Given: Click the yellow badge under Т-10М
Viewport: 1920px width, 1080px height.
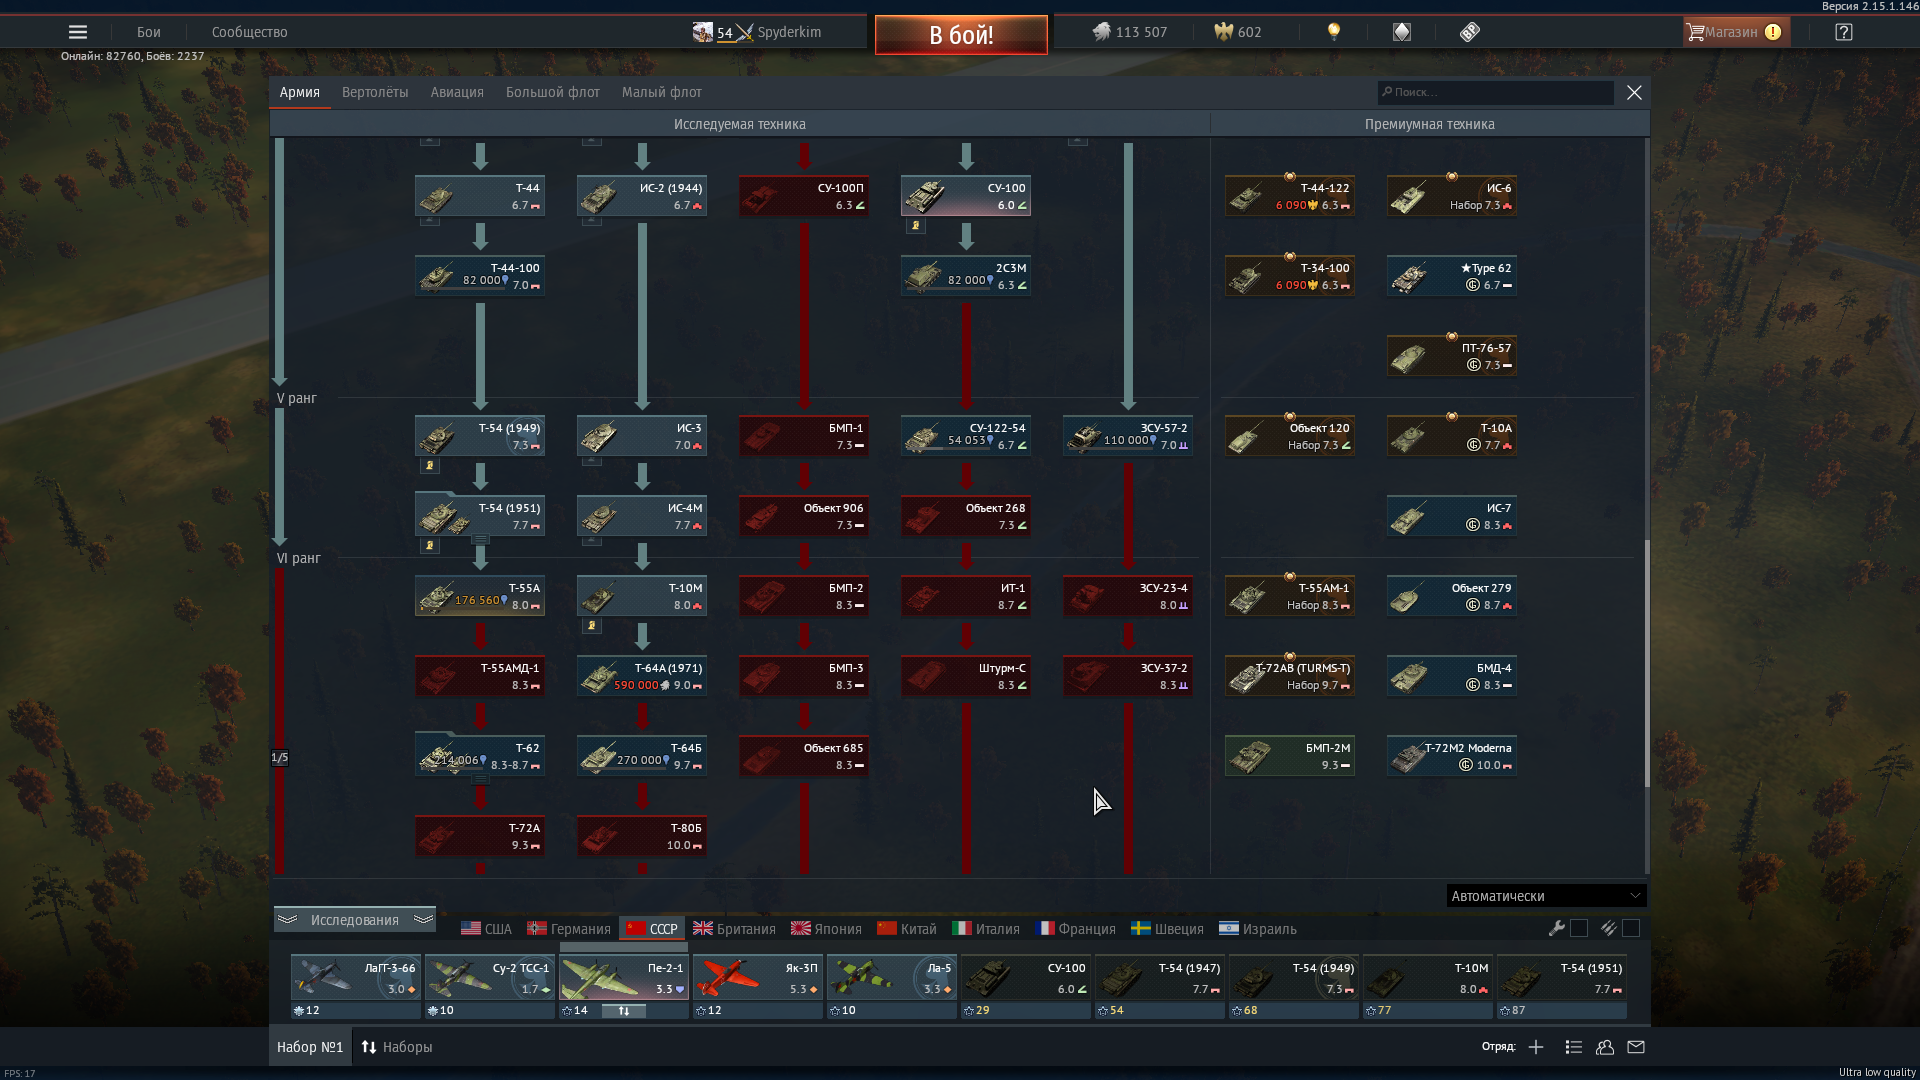Looking at the screenshot, I should [591, 626].
